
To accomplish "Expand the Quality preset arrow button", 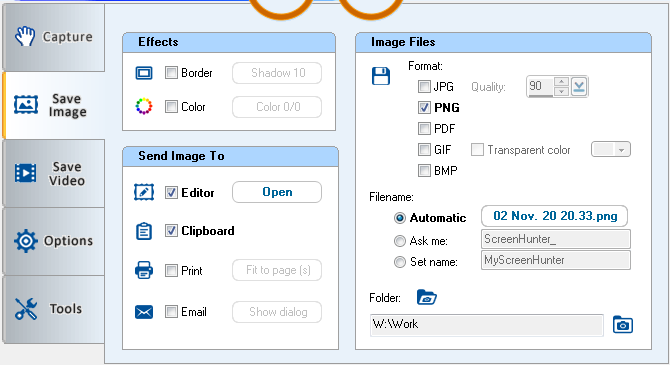I will tap(579, 87).
